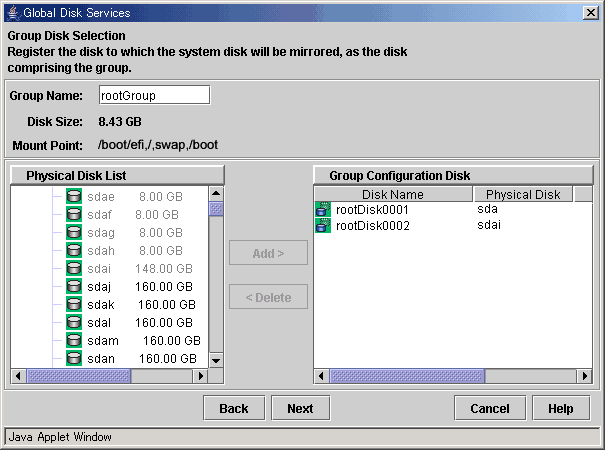Viewport: 605px width, 450px height.
Task: Click the Physical Disk List right scroll arrow
Action: click(201, 376)
